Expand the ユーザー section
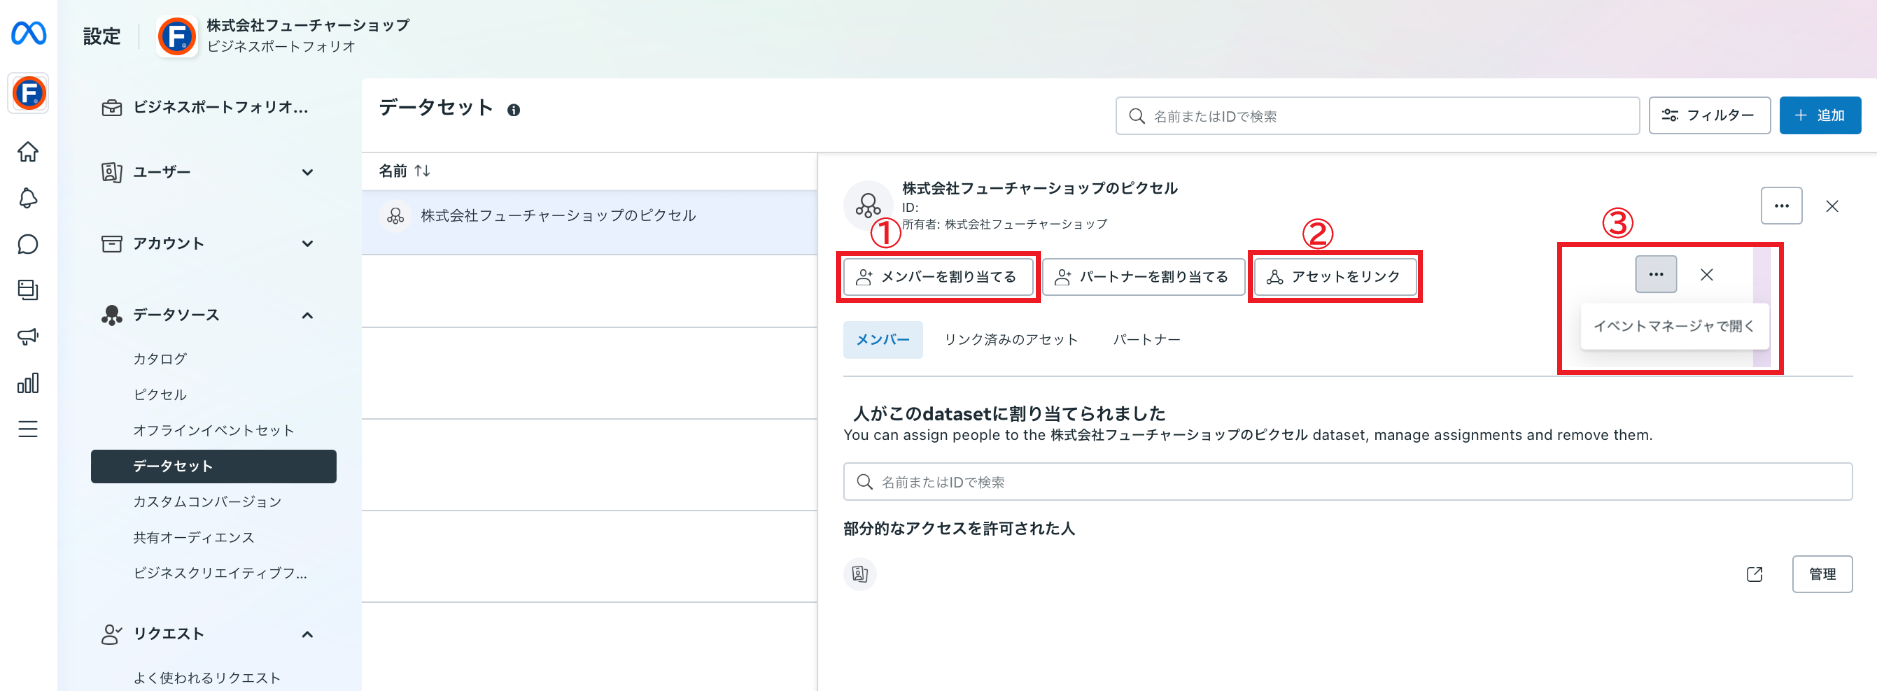 (308, 172)
